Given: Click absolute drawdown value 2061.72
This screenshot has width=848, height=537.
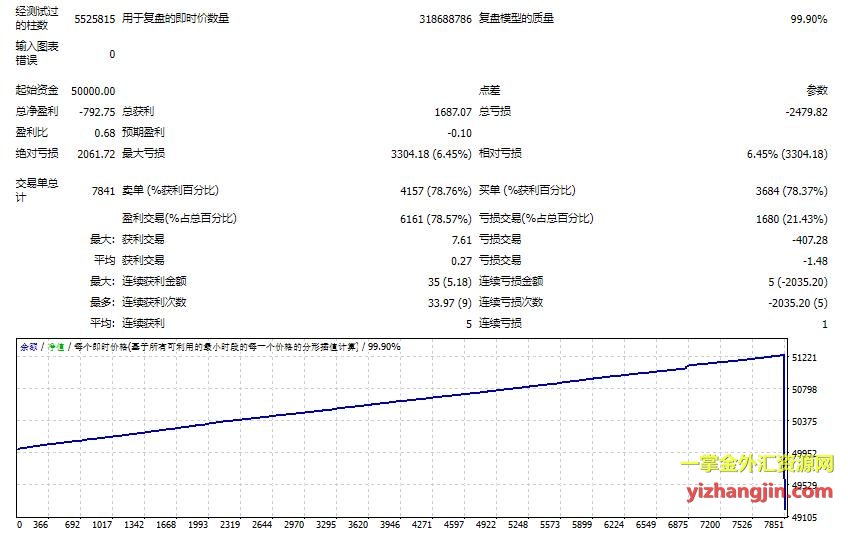Looking at the screenshot, I should click(x=96, y=154).
